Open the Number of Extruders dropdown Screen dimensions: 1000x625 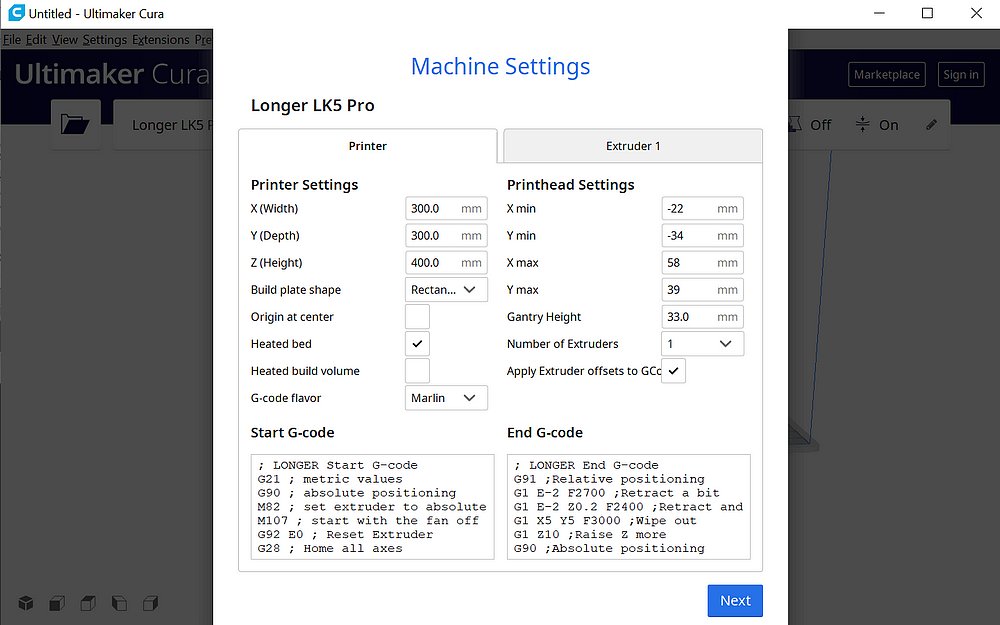702,344
